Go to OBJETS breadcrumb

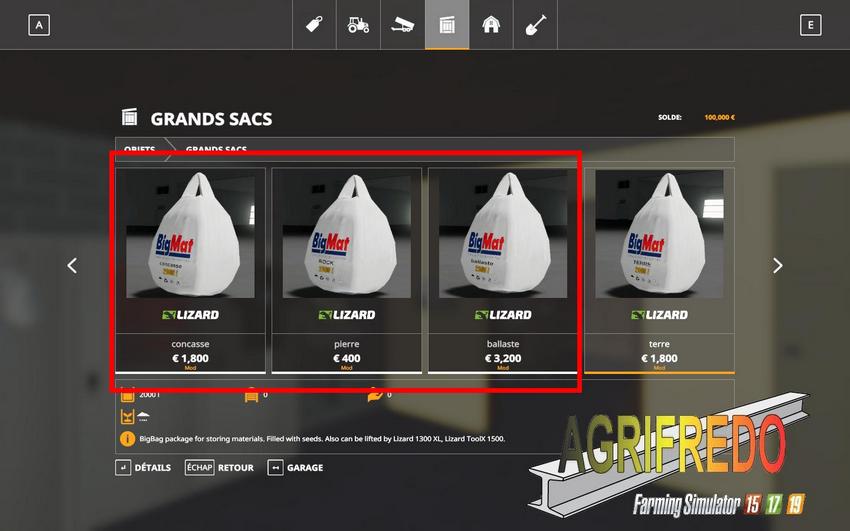click(139, 149)
